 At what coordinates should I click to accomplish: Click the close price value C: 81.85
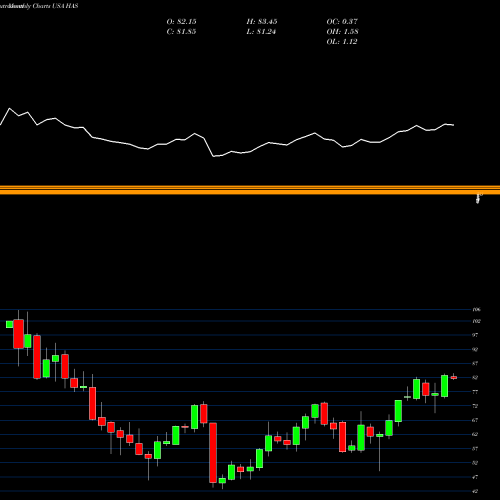(x=181, y=32)
